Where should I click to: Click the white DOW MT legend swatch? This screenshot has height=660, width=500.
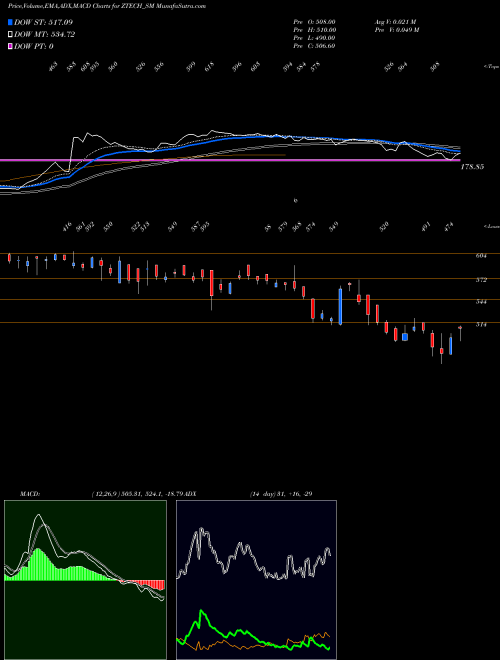click(11, 35)
